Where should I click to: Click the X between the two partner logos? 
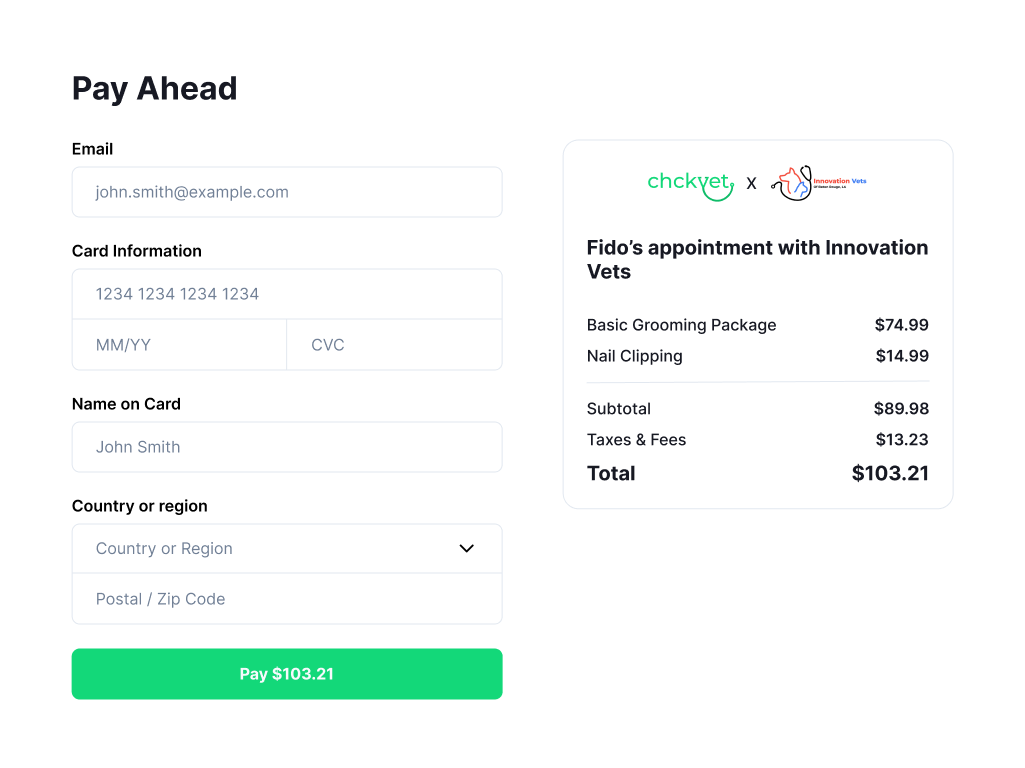point(751,183)
